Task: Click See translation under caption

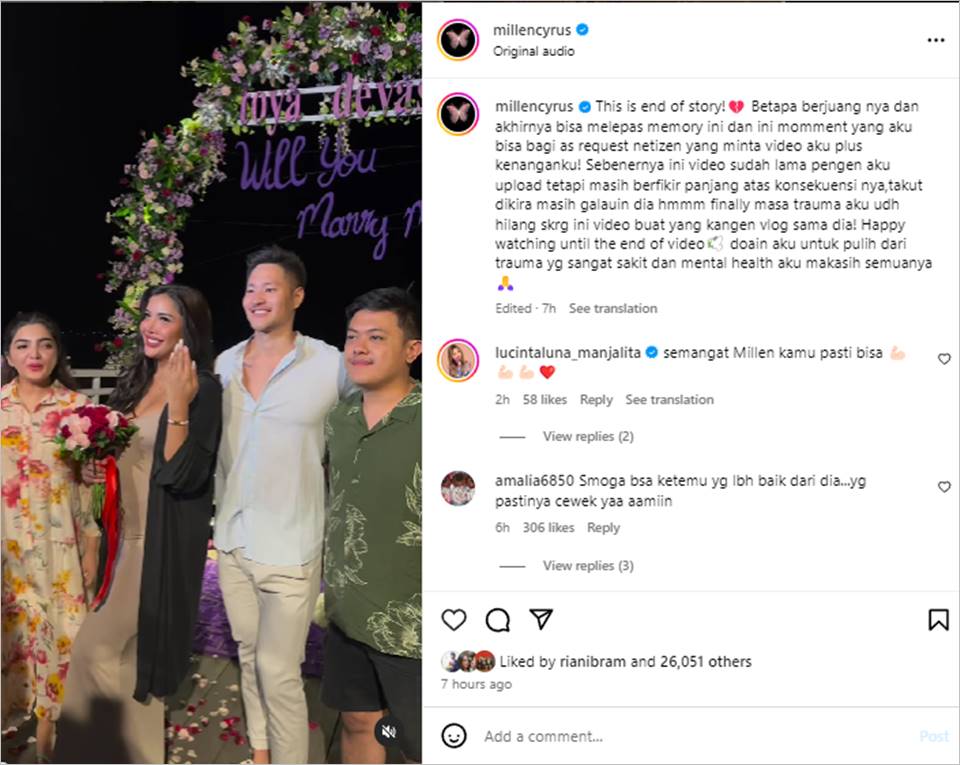Action: (x=613, y=308)
